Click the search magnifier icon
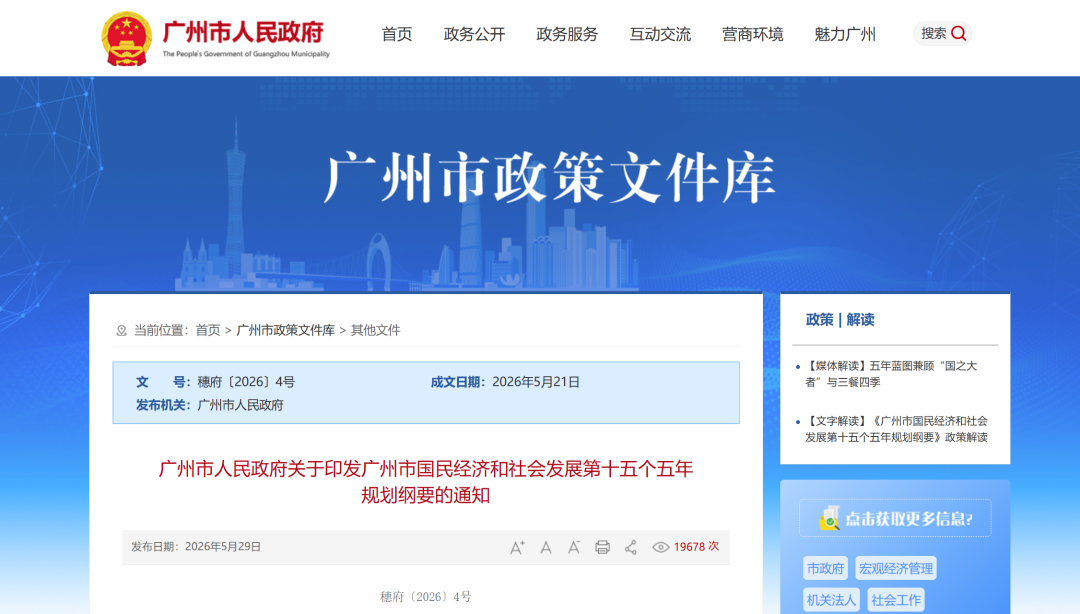The height and width of the screenshot is (614, 1080). click(958, 33)
